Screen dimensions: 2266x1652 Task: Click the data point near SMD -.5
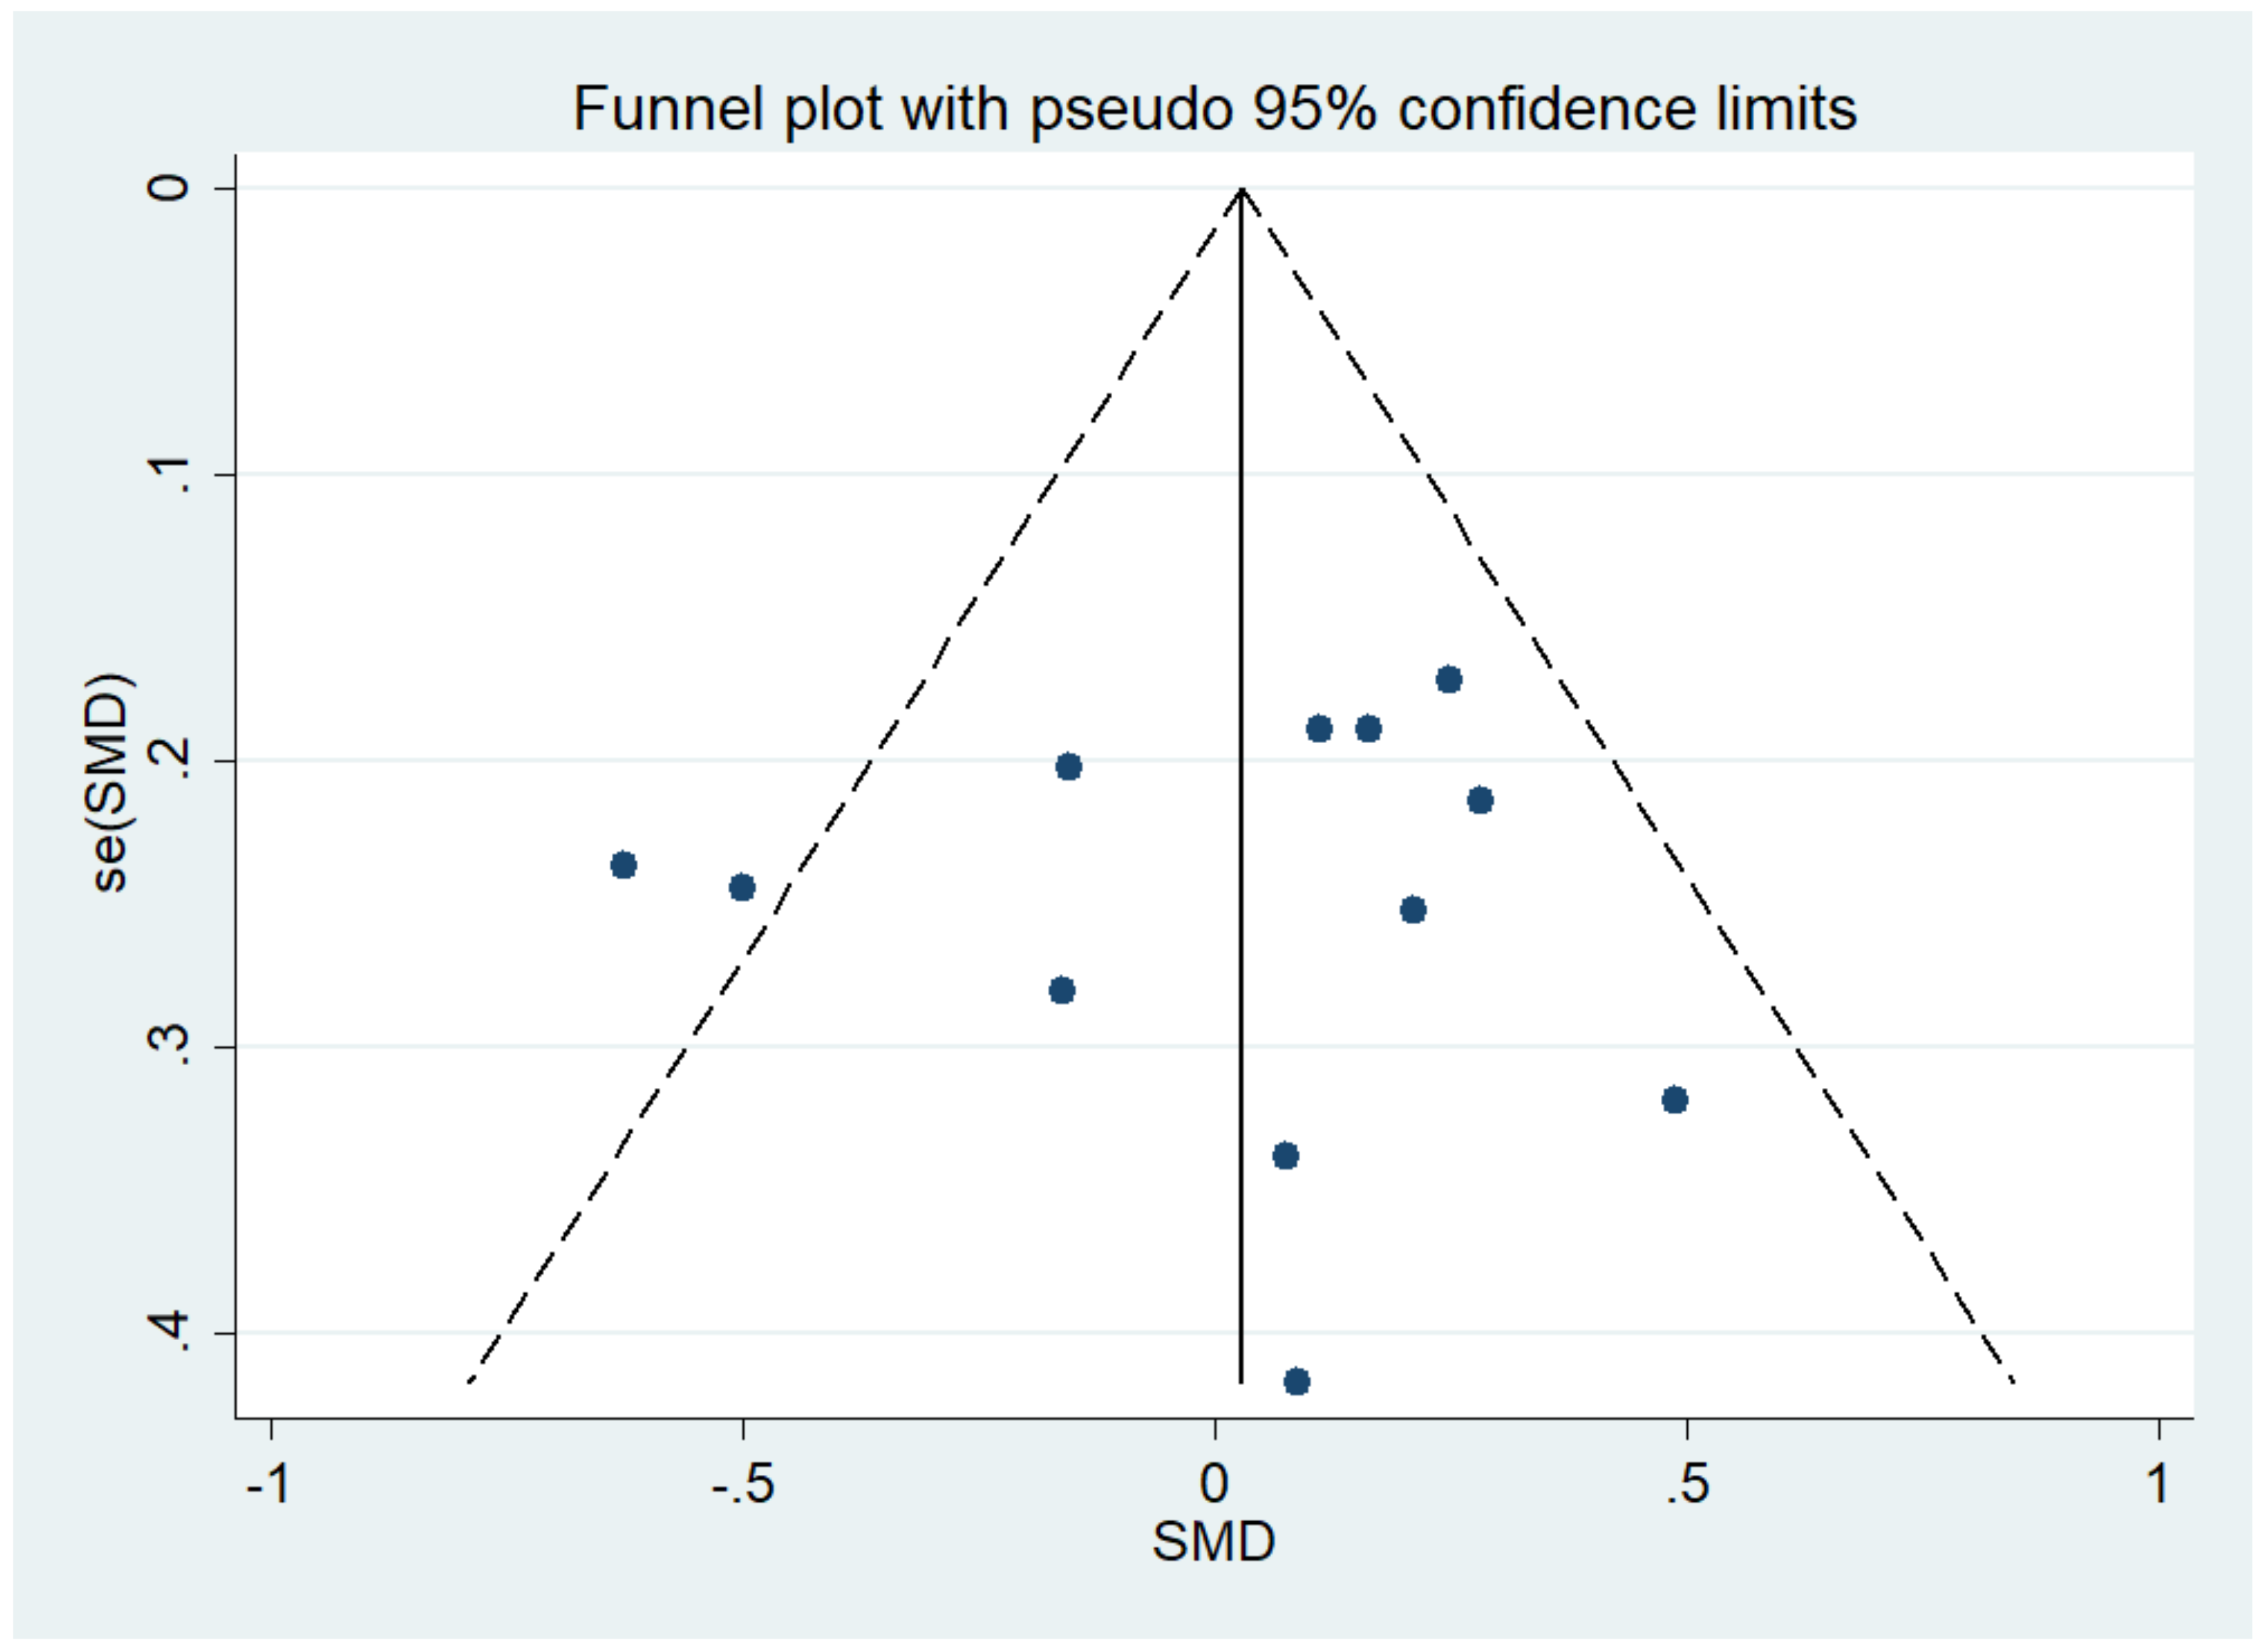pos(742,887)
